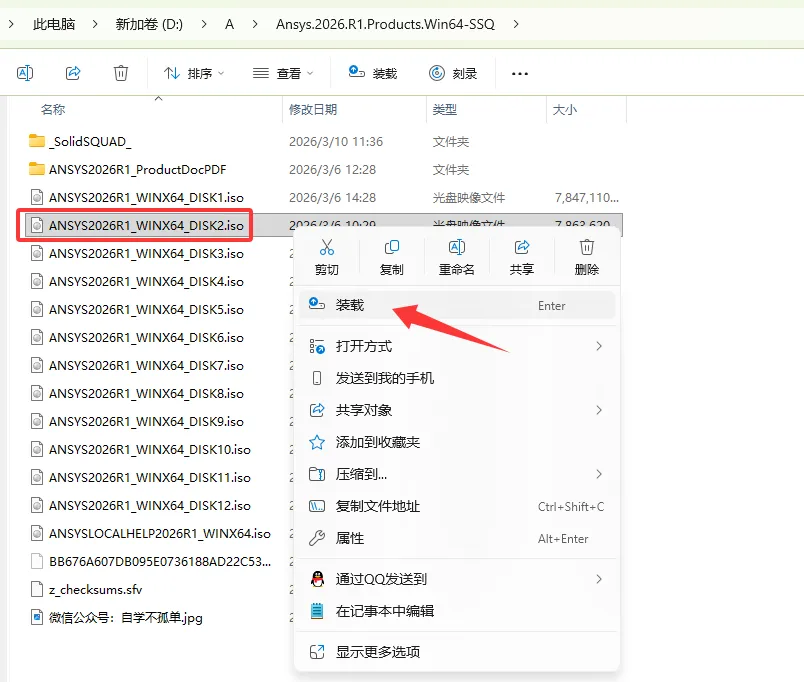Screen dimensions: 804x682
Task: Expand the 共享对象 submenu arrow
Action: tap(598, 410)
